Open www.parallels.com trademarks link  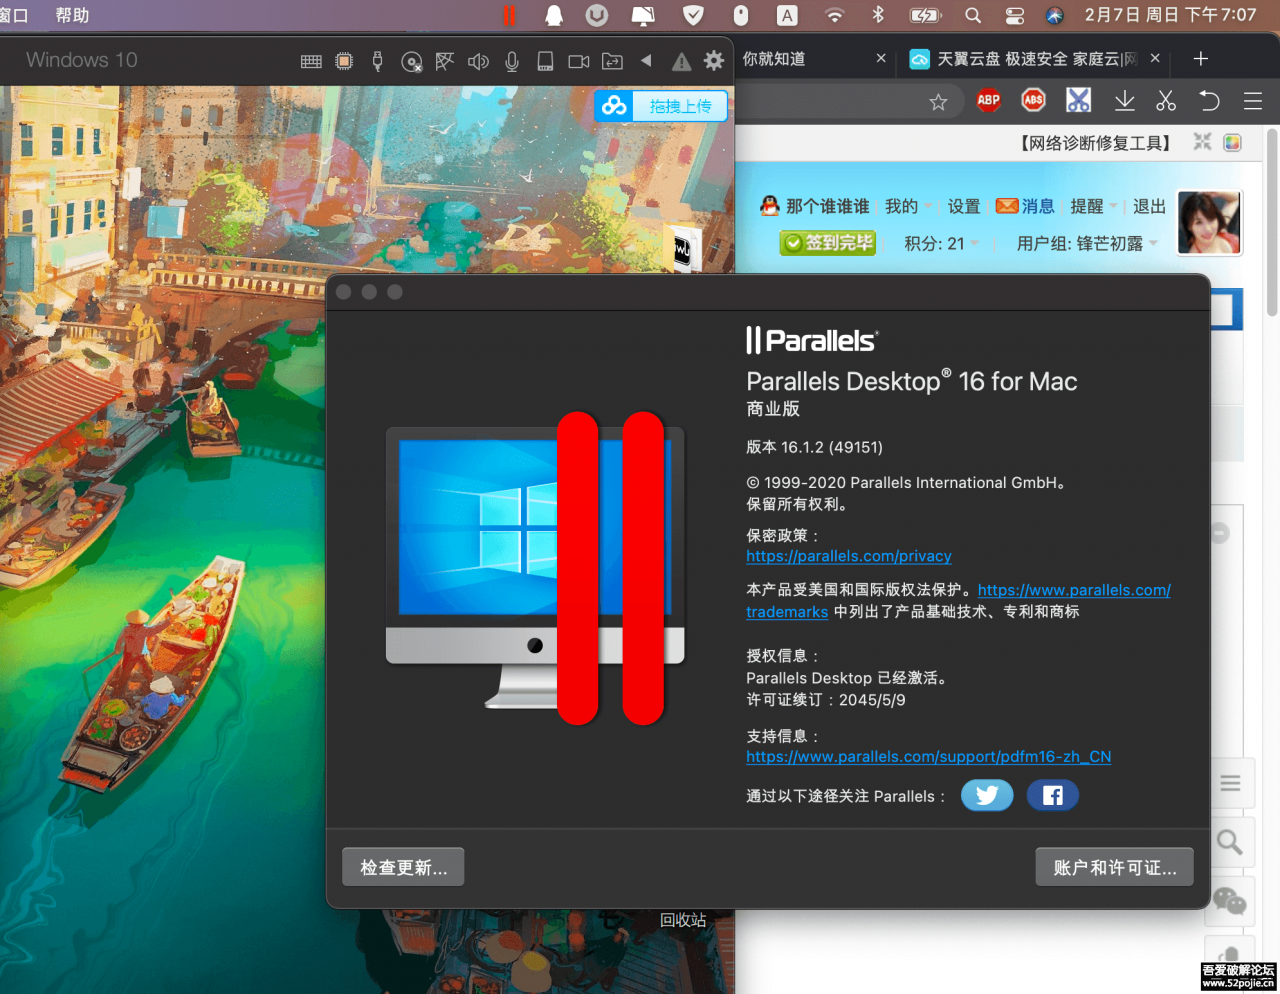point(1074,590)
